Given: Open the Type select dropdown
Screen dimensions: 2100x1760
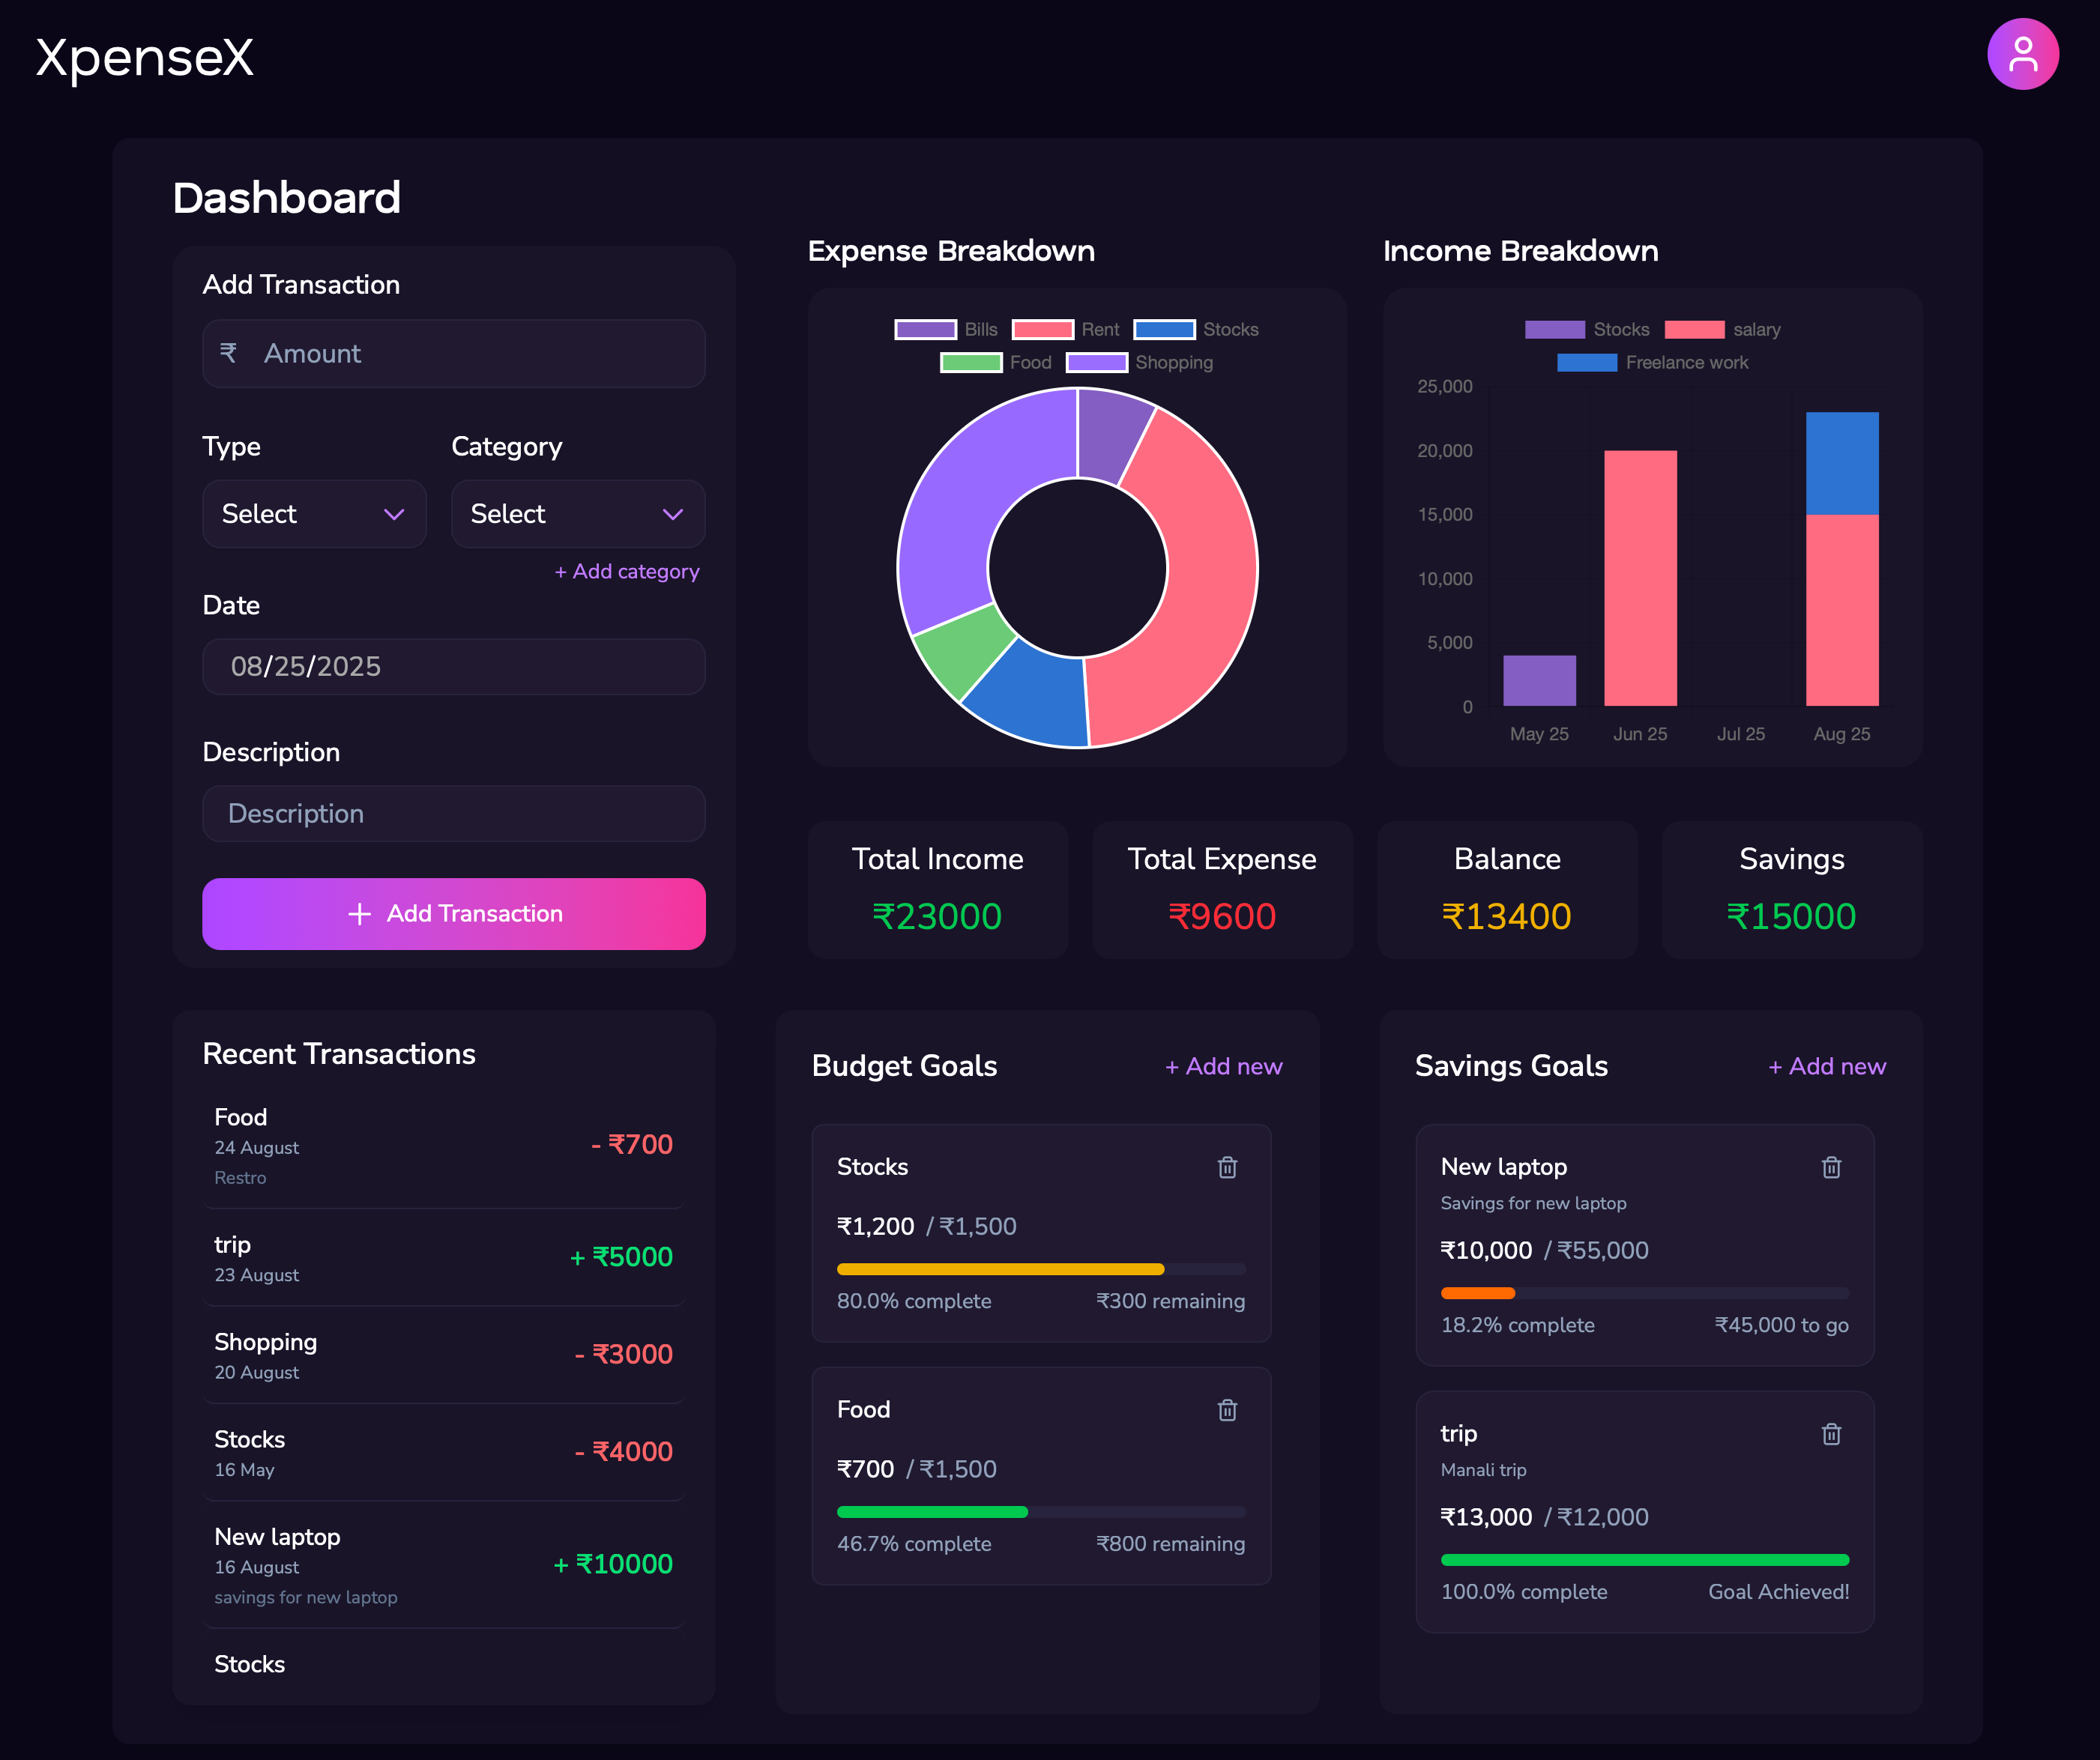Looking at the screenshot, I should [314, 514].
